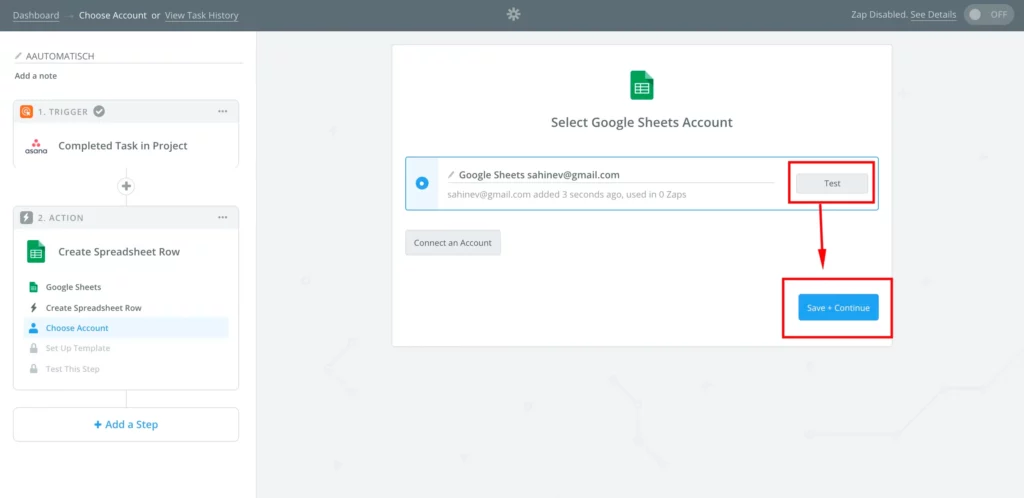Select the sahinev@gmail.com account radio button
Image resolution: width=1024 pixels, height=498 pixels.
click(x=422, y=183)
